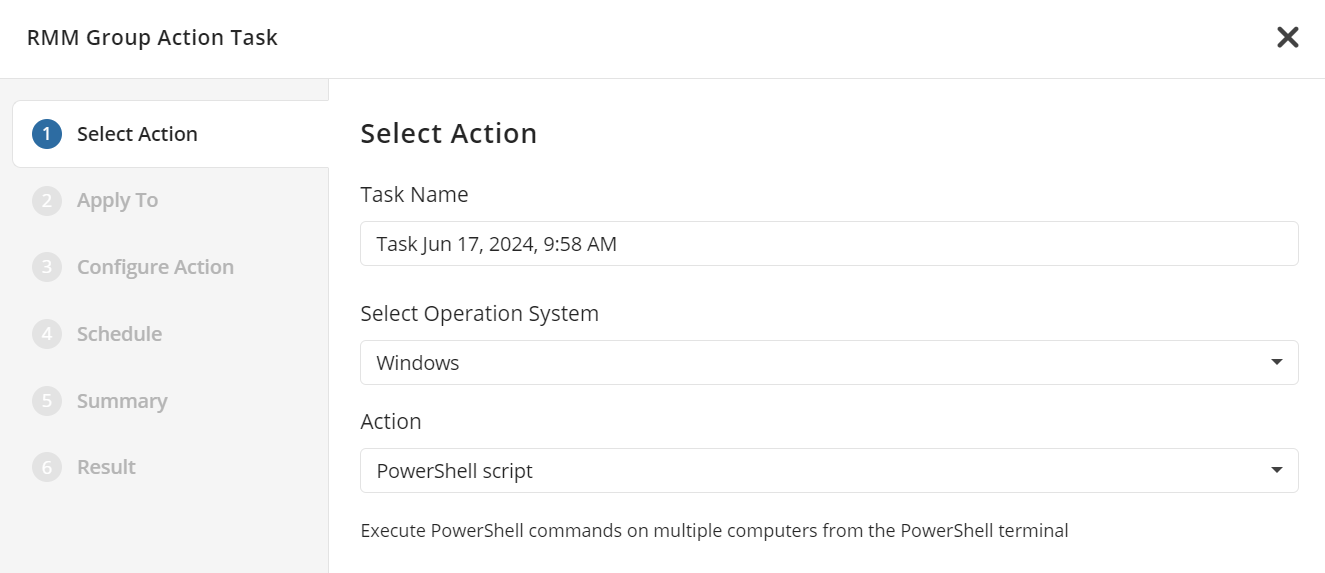Click the step 4 circle icon

pyautogui.click(x=47, y=334)
